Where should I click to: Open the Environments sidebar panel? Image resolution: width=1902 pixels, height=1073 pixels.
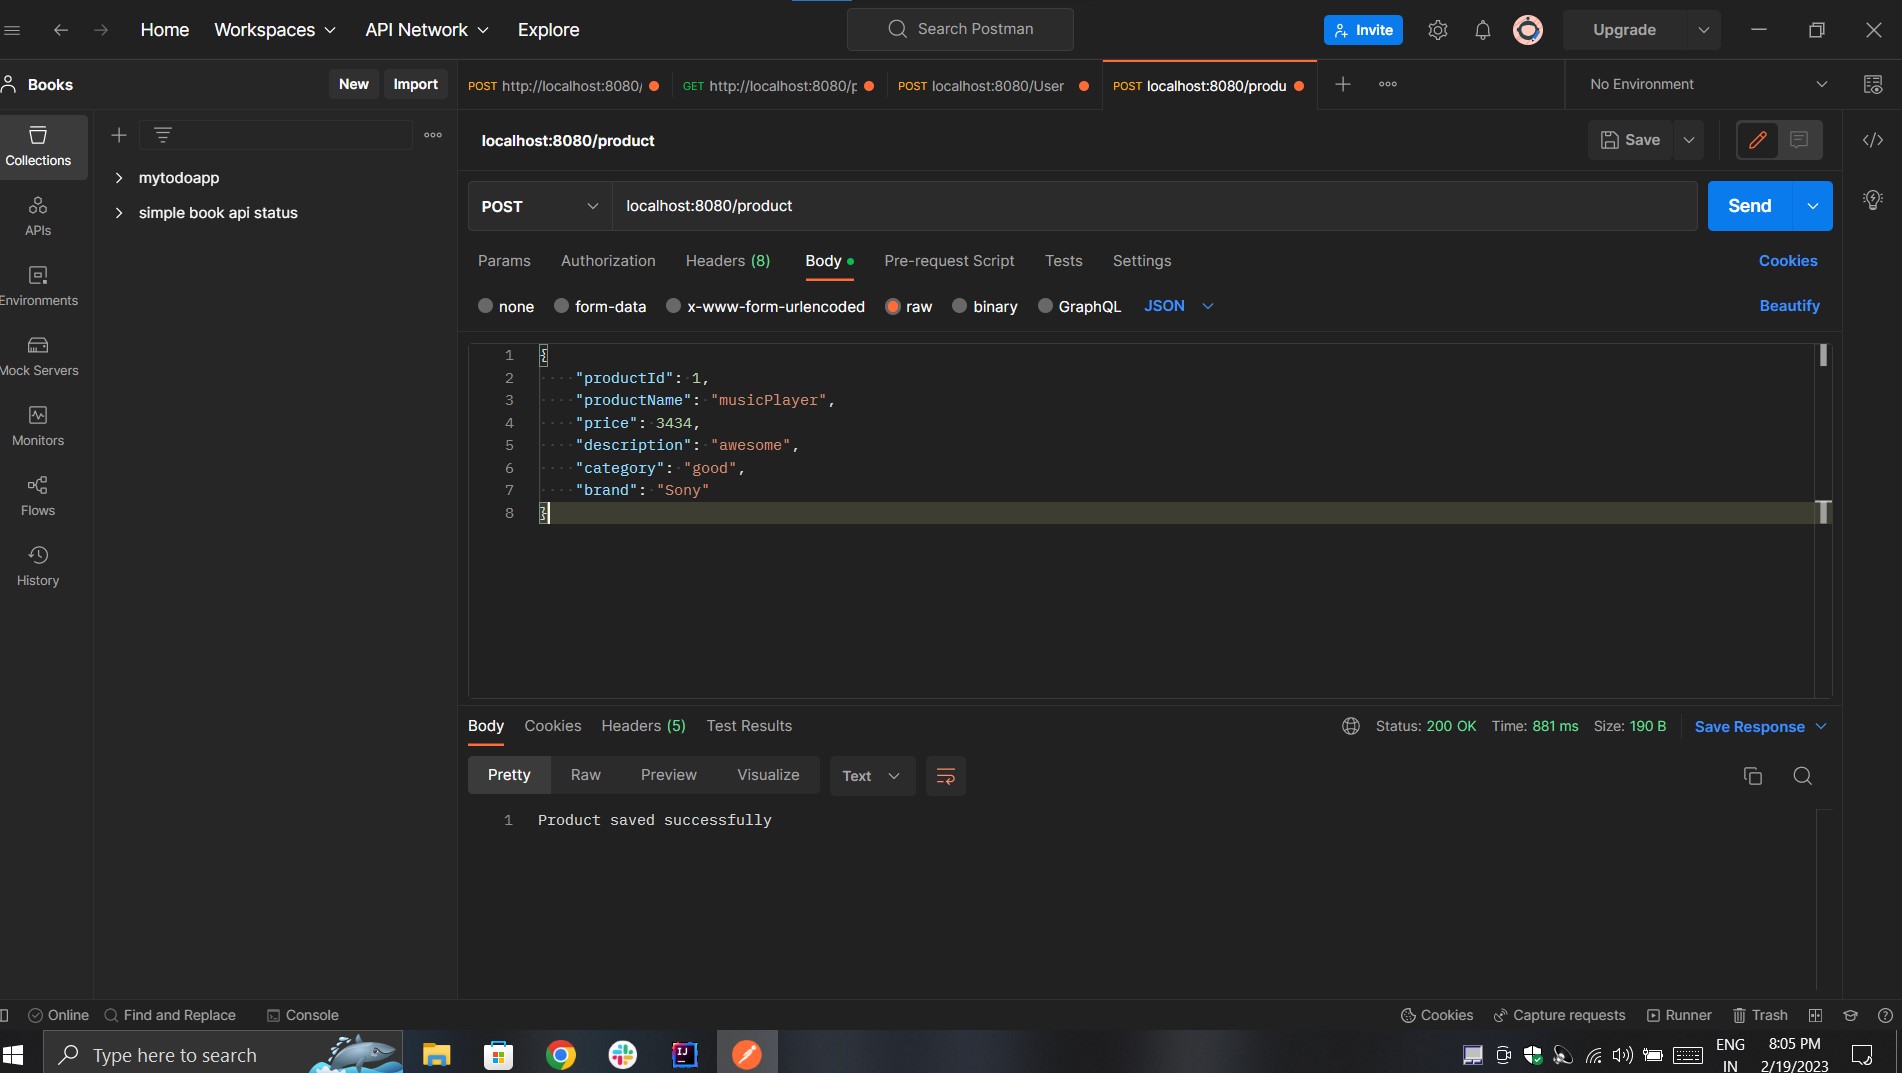tap(37, 285)
